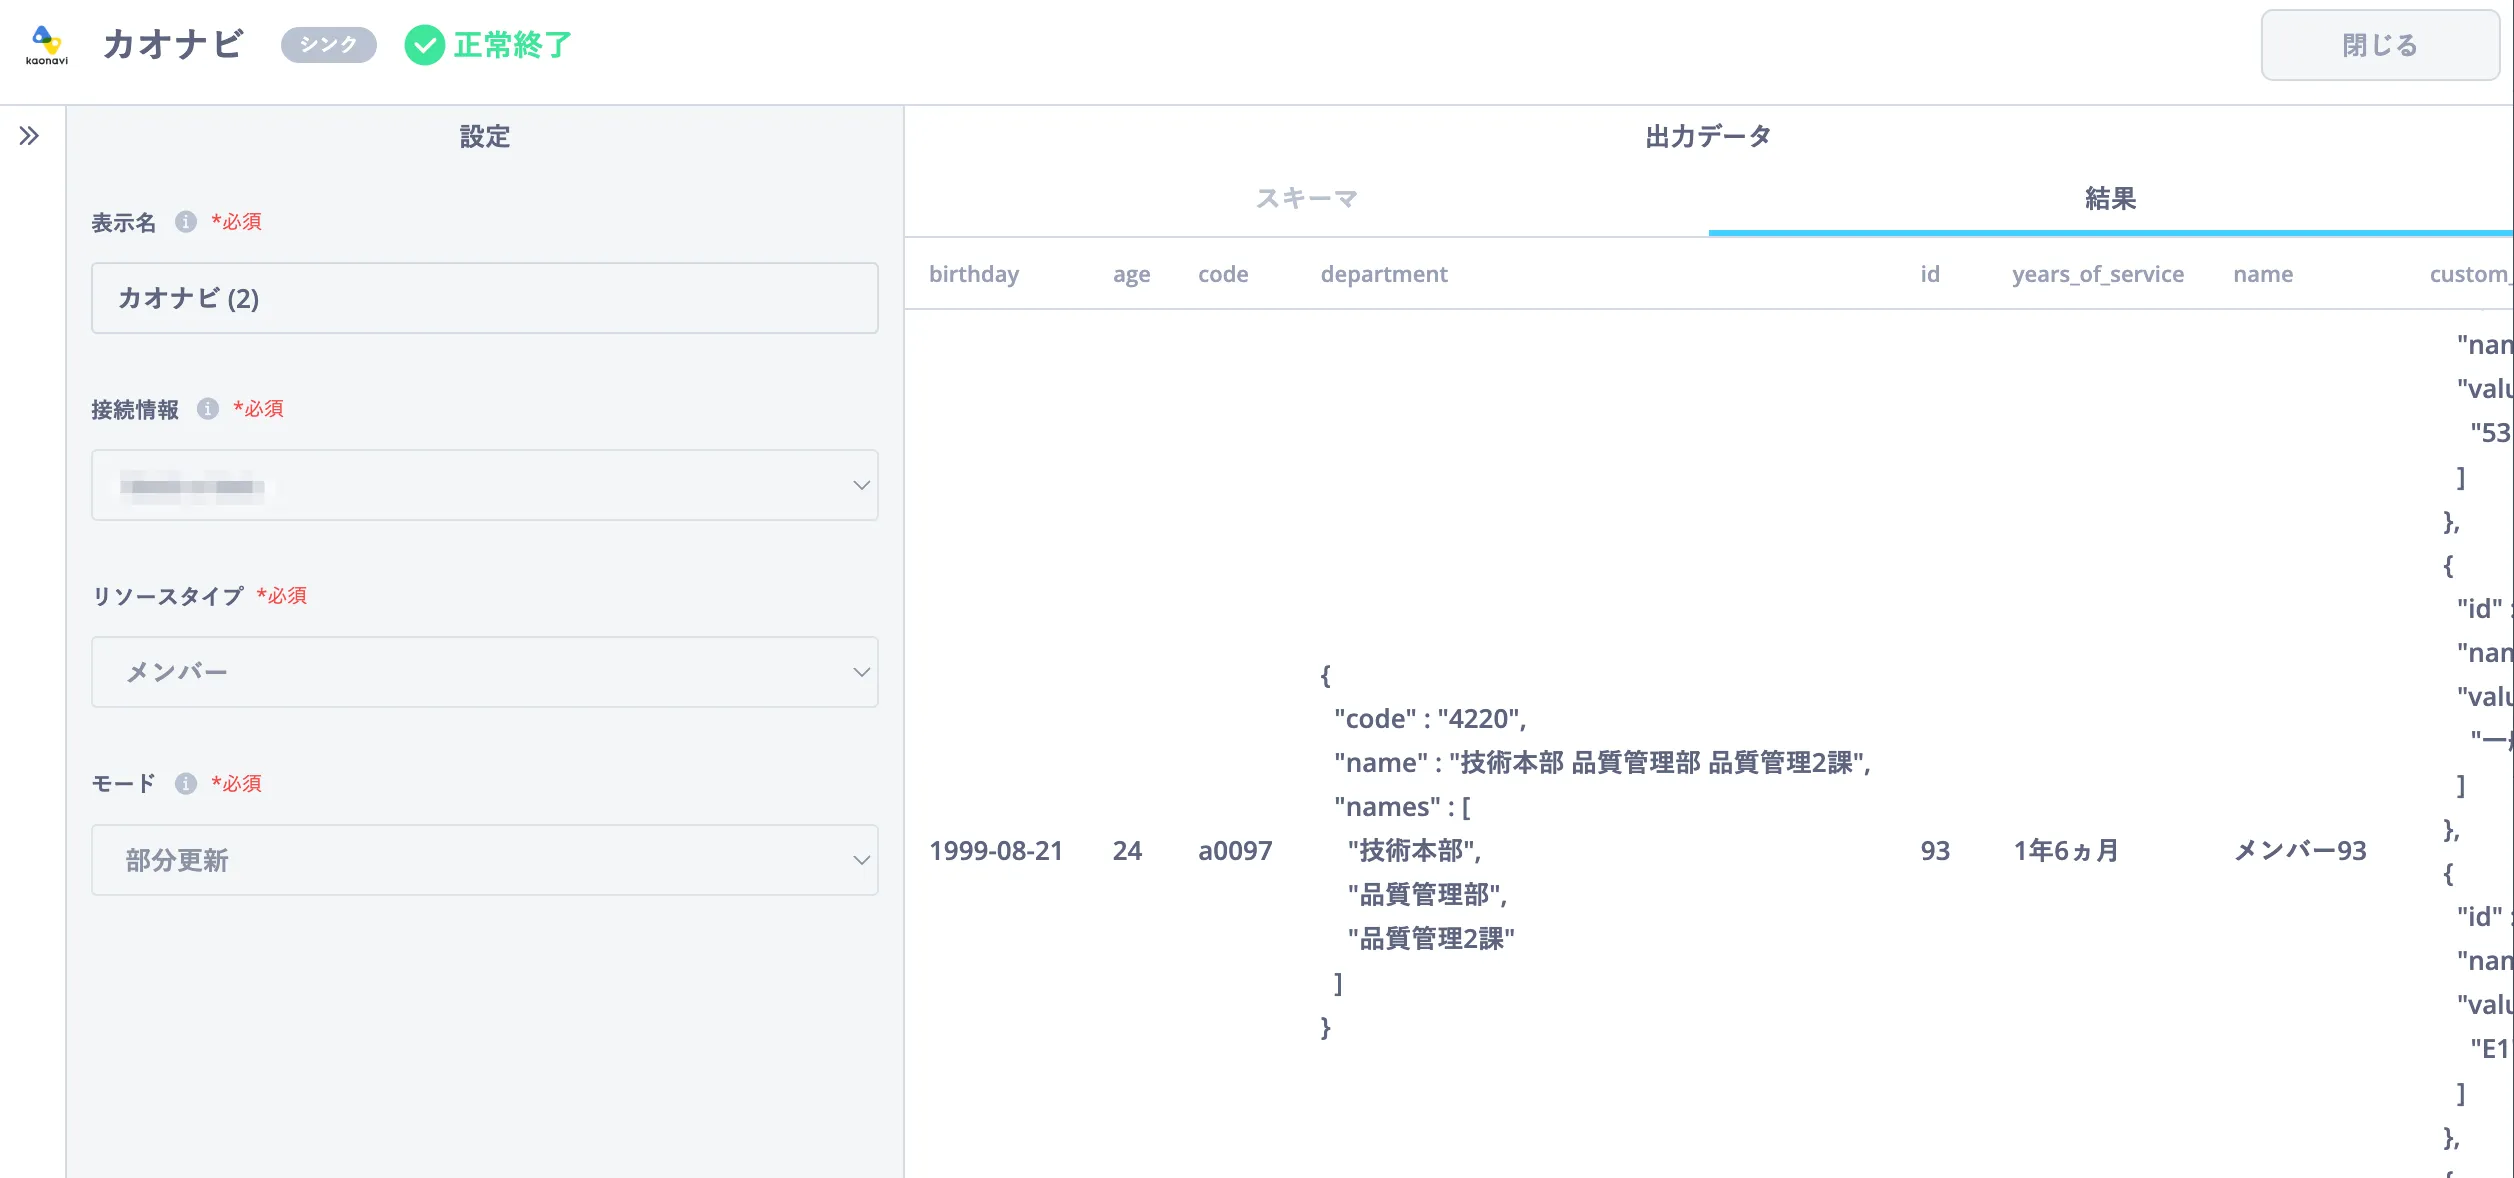Open the 接続情報 dropdown

[484, 486]
